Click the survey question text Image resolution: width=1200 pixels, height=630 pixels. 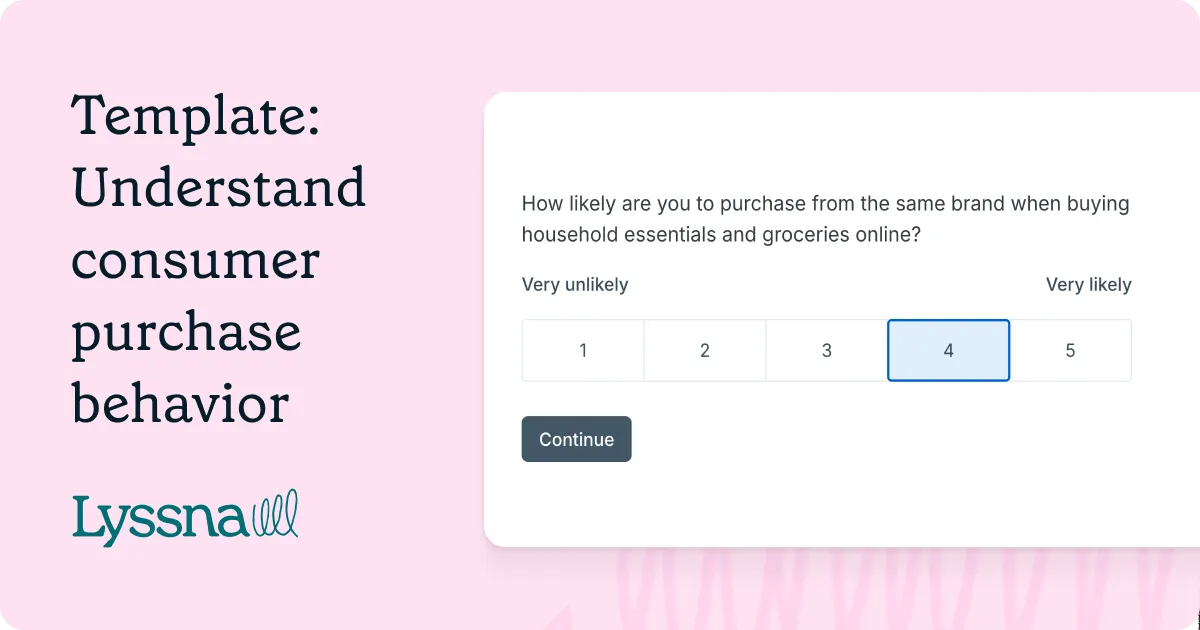tap(825, 219)
